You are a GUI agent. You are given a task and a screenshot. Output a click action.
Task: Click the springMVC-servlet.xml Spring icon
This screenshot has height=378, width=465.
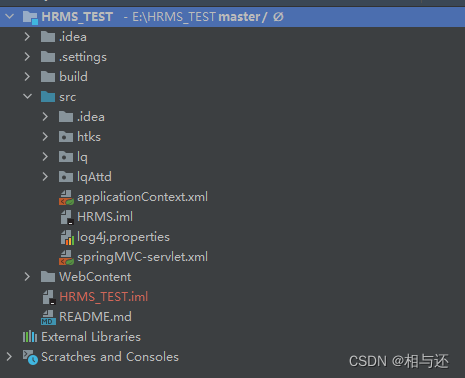[x=66, y=257]
